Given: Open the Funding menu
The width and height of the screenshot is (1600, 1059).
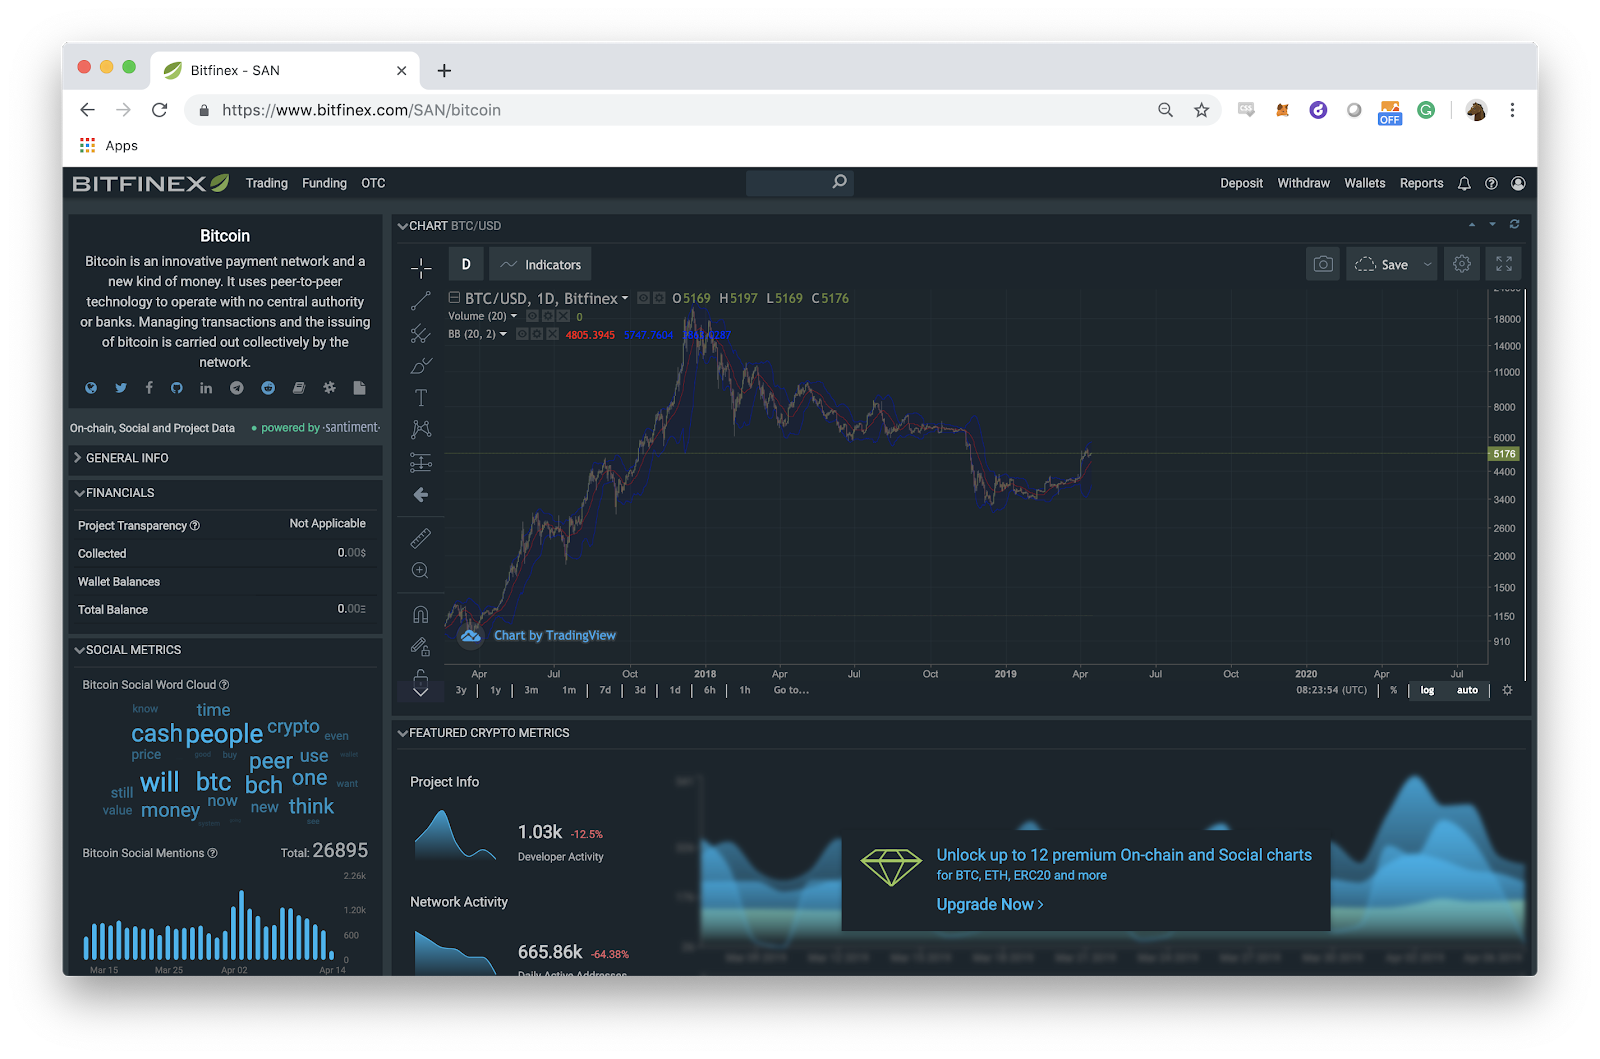Looking at the screenshot, I should 324,183.
